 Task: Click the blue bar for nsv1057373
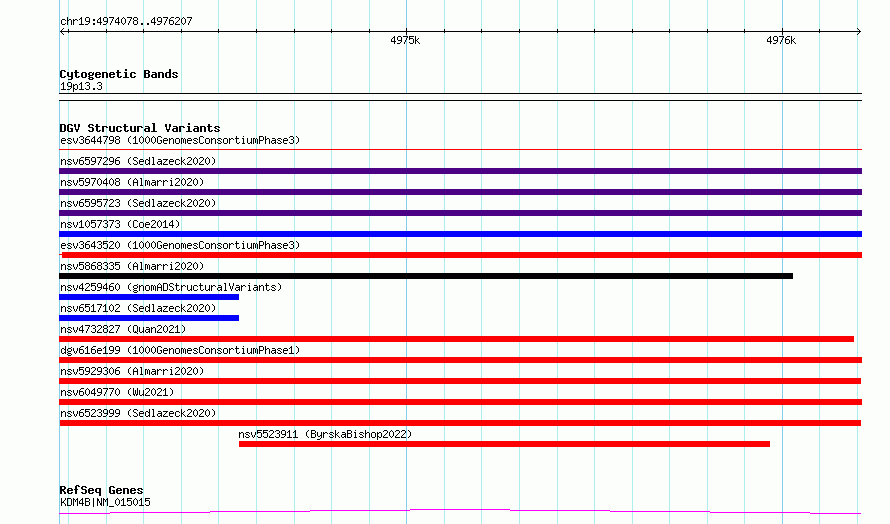[x=460, y=234]
